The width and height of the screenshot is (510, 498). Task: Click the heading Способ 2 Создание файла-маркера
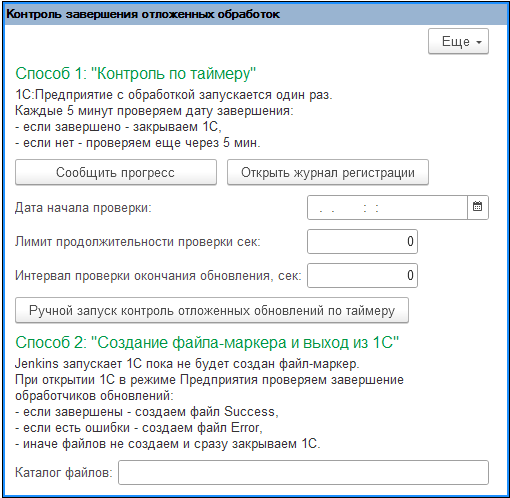click(207, 342)
